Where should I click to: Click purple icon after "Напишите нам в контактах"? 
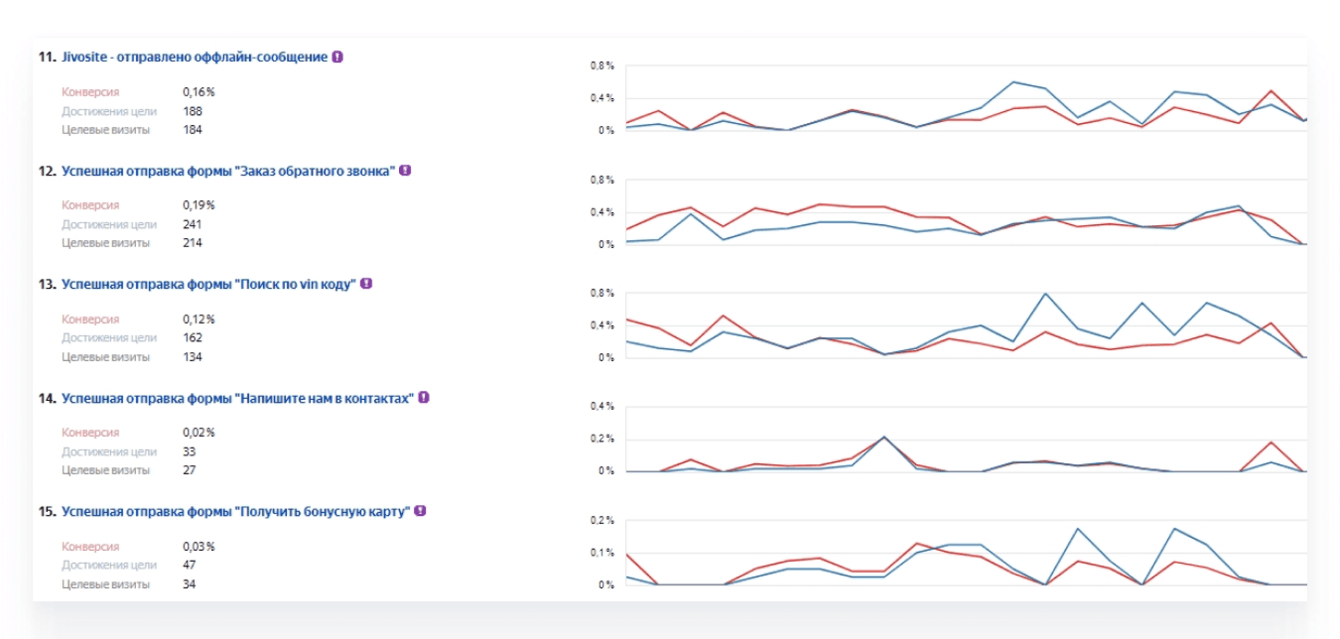click(x=424, y=397)
